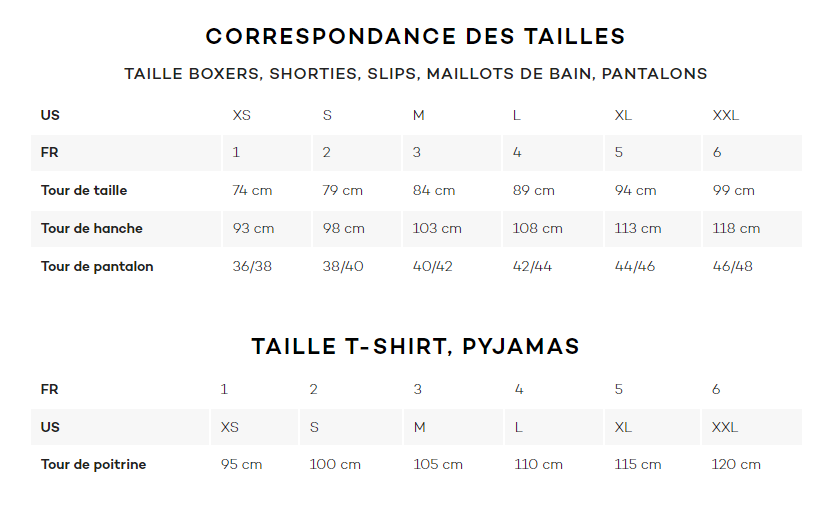The image size is (820, 509).
Task: Click the Tour de taille row label
Action: 84,190
